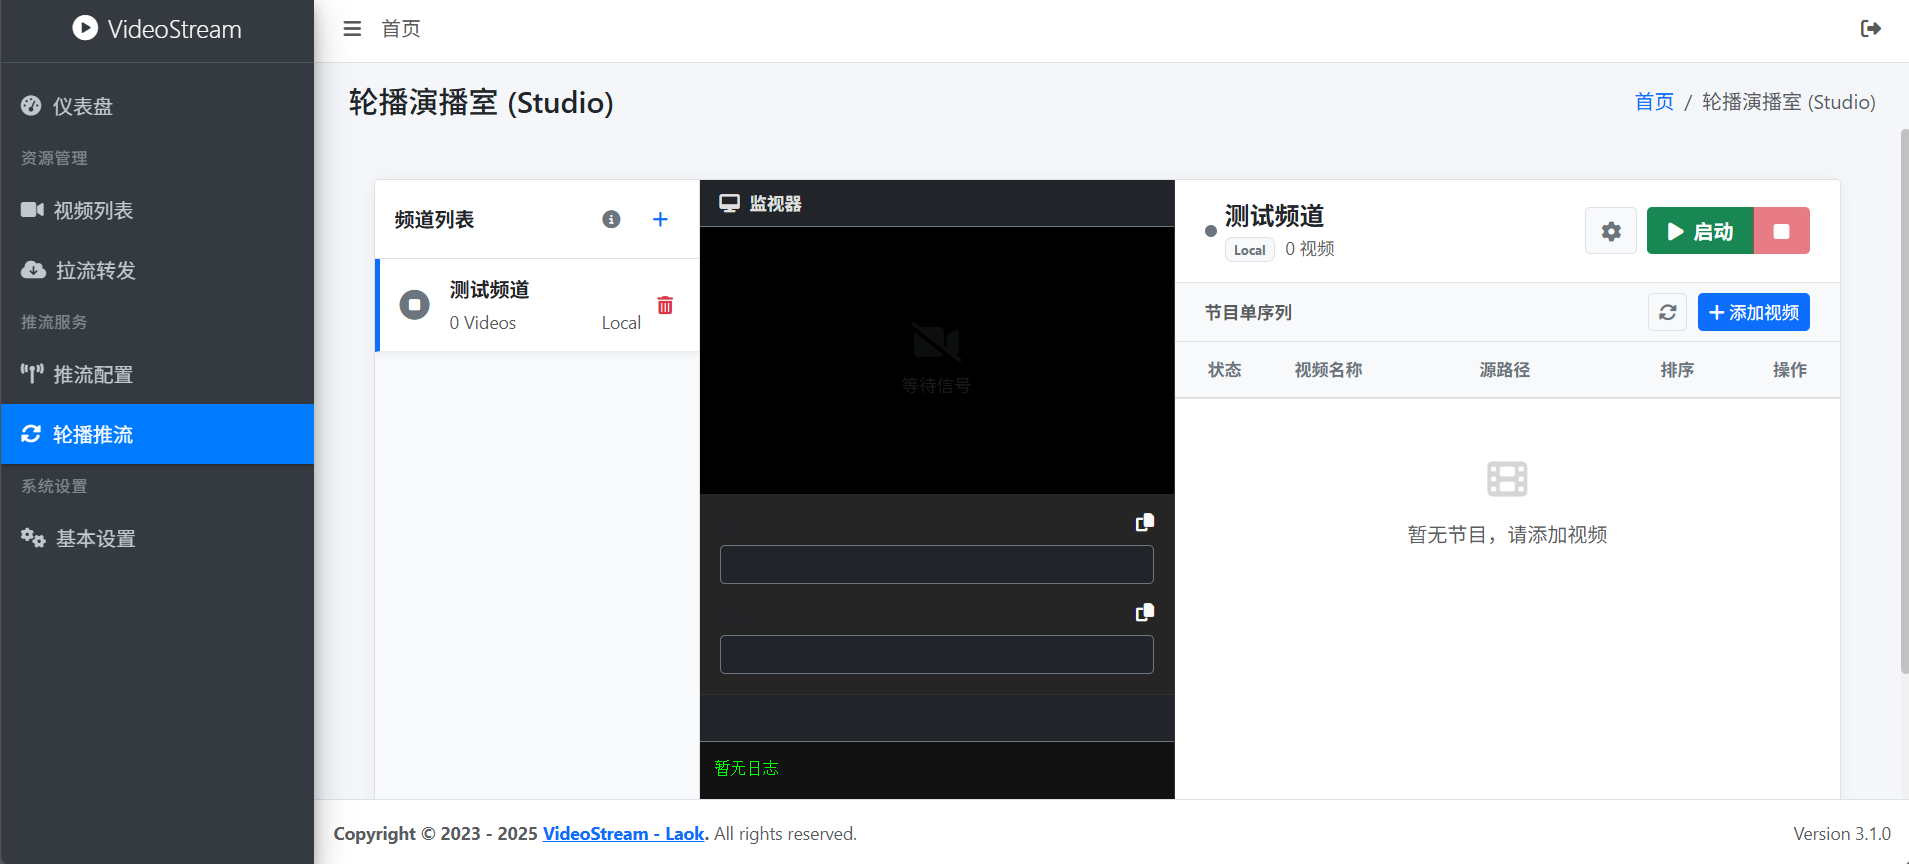Stop the channel with red stop button
This screenshot has width=1909, height=864.
[x=1781, y=231]
